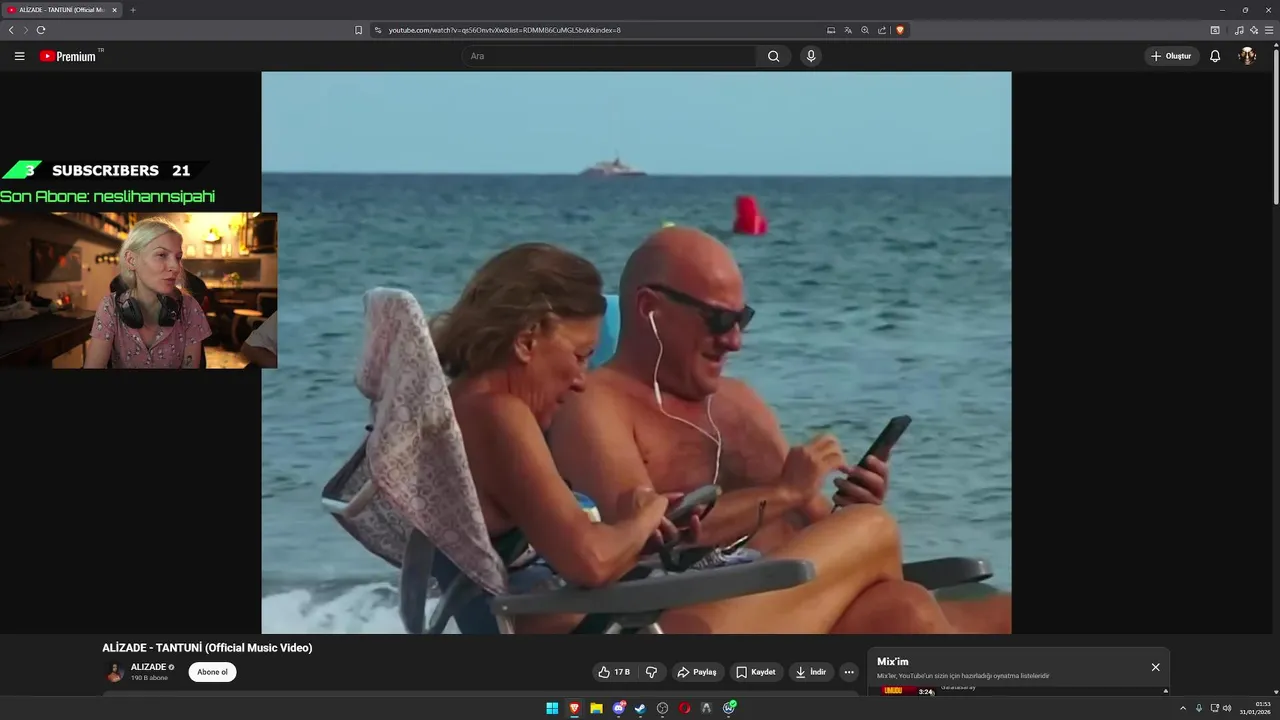Start voice search with the microphone icon
Screen dimensions: 1280x720
[811, 56]
